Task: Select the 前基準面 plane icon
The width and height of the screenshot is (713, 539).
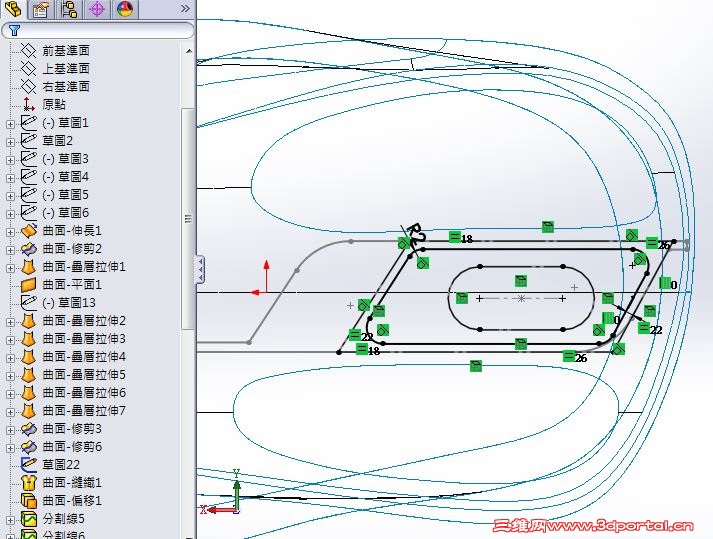Action: (x=28, y=50)
